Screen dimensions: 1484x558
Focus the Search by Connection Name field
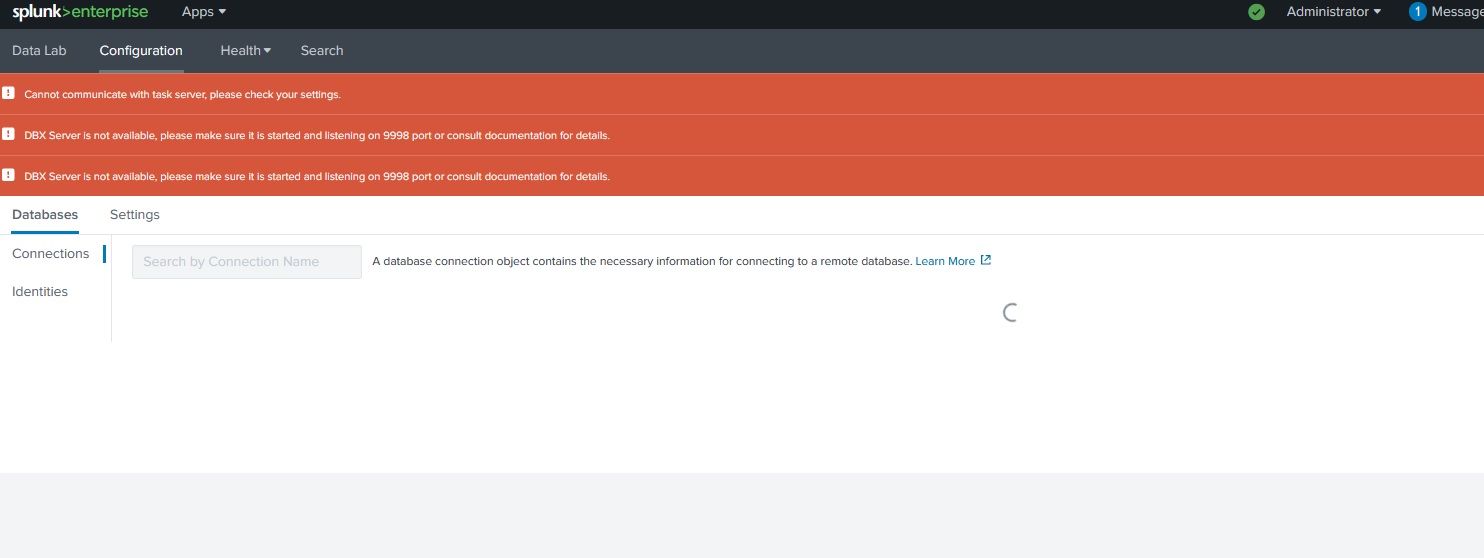[247, 262]
